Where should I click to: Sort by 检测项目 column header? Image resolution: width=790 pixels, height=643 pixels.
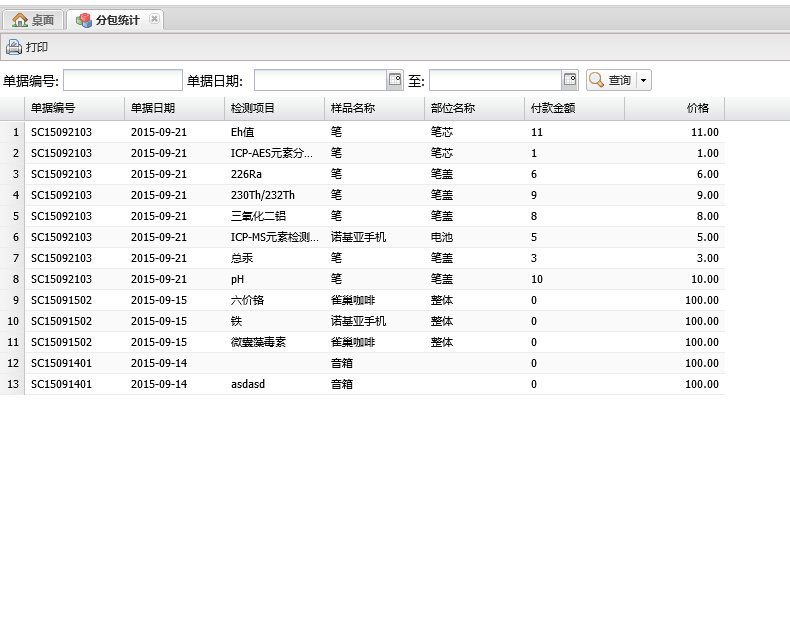[274, 108]
